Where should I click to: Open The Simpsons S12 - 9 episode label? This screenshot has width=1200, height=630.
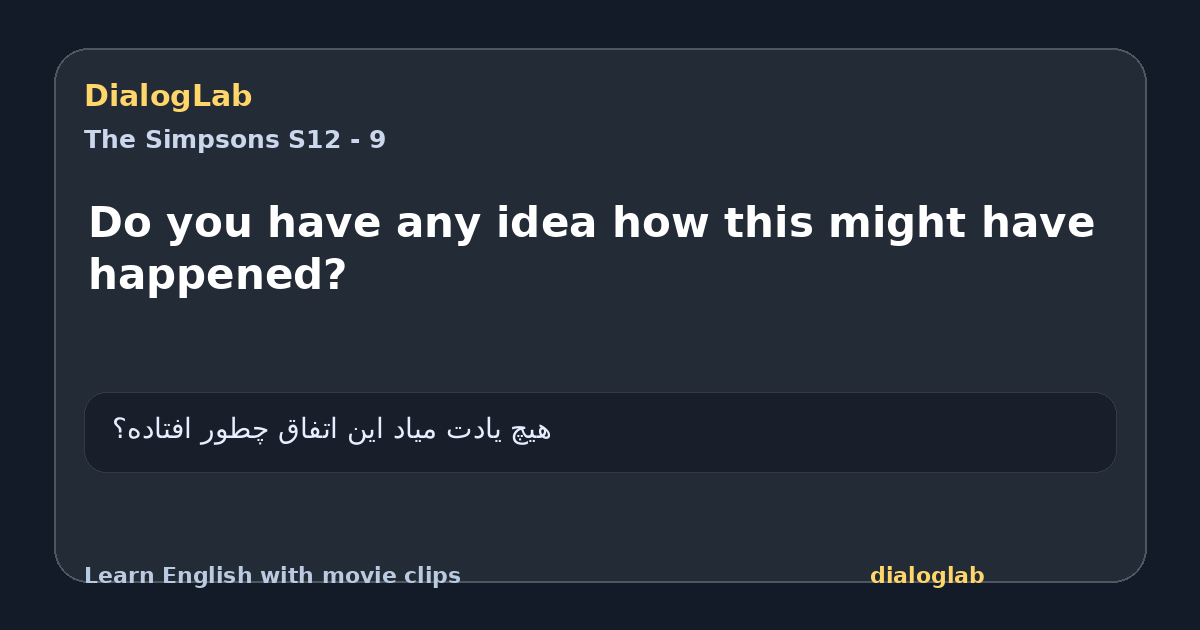point(235,140)
